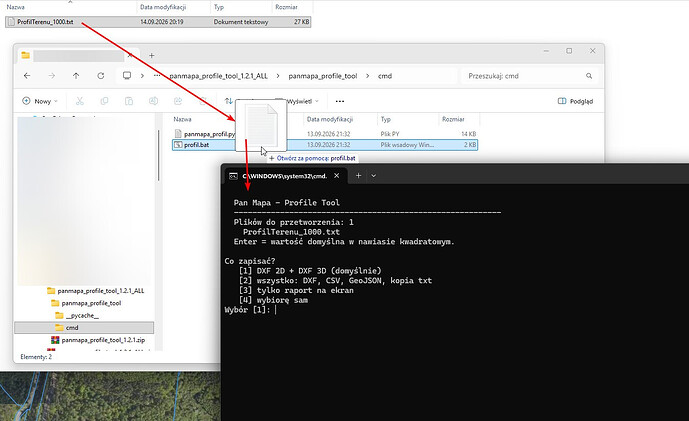Click the search magnifier icon in Explorer

tap(589, 76)
